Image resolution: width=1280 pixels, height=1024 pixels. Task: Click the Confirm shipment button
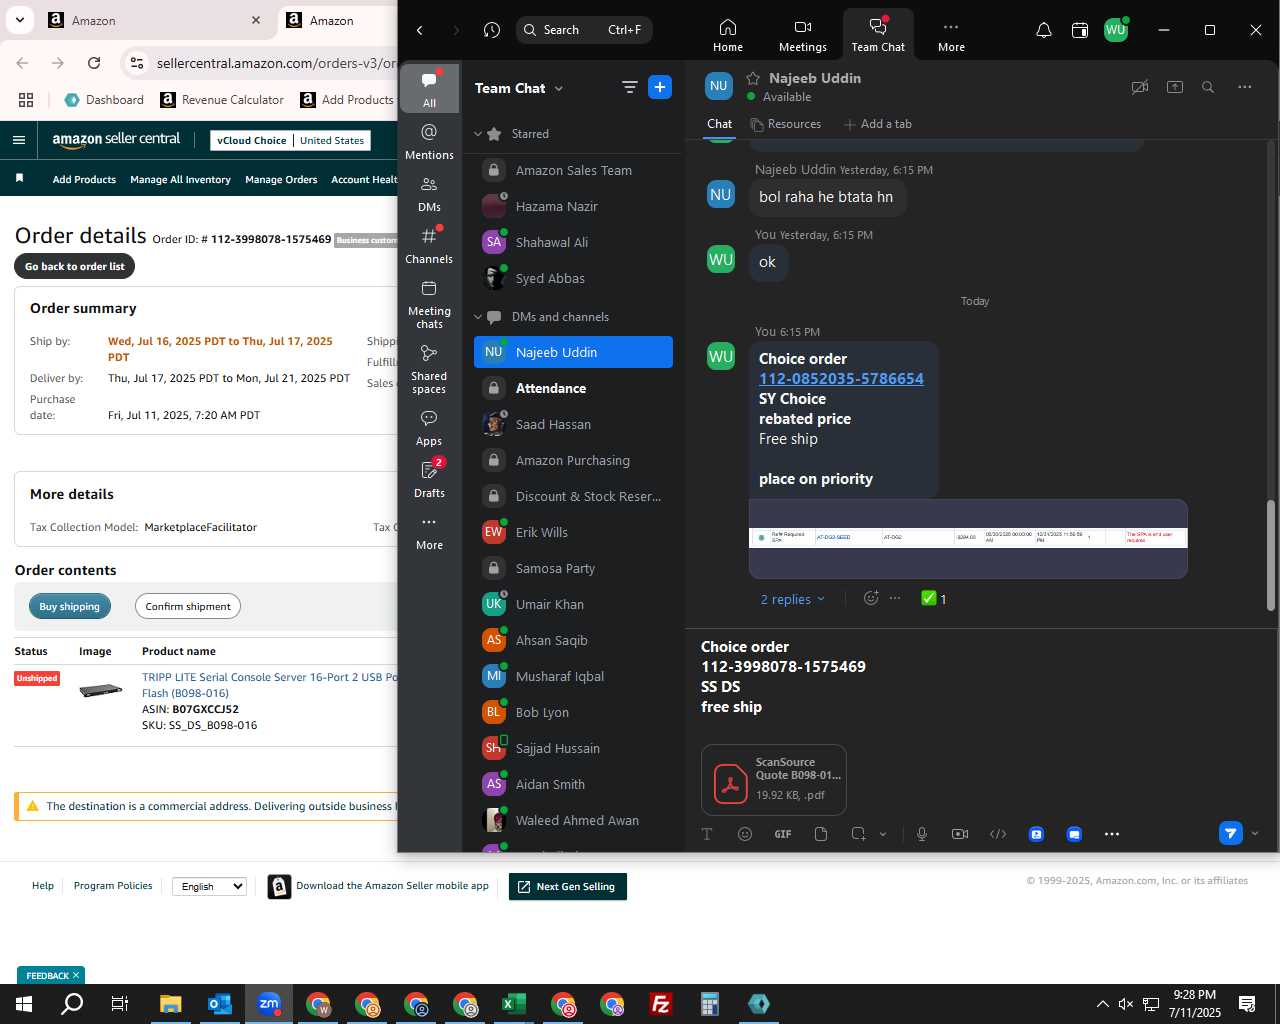[188, 606]
